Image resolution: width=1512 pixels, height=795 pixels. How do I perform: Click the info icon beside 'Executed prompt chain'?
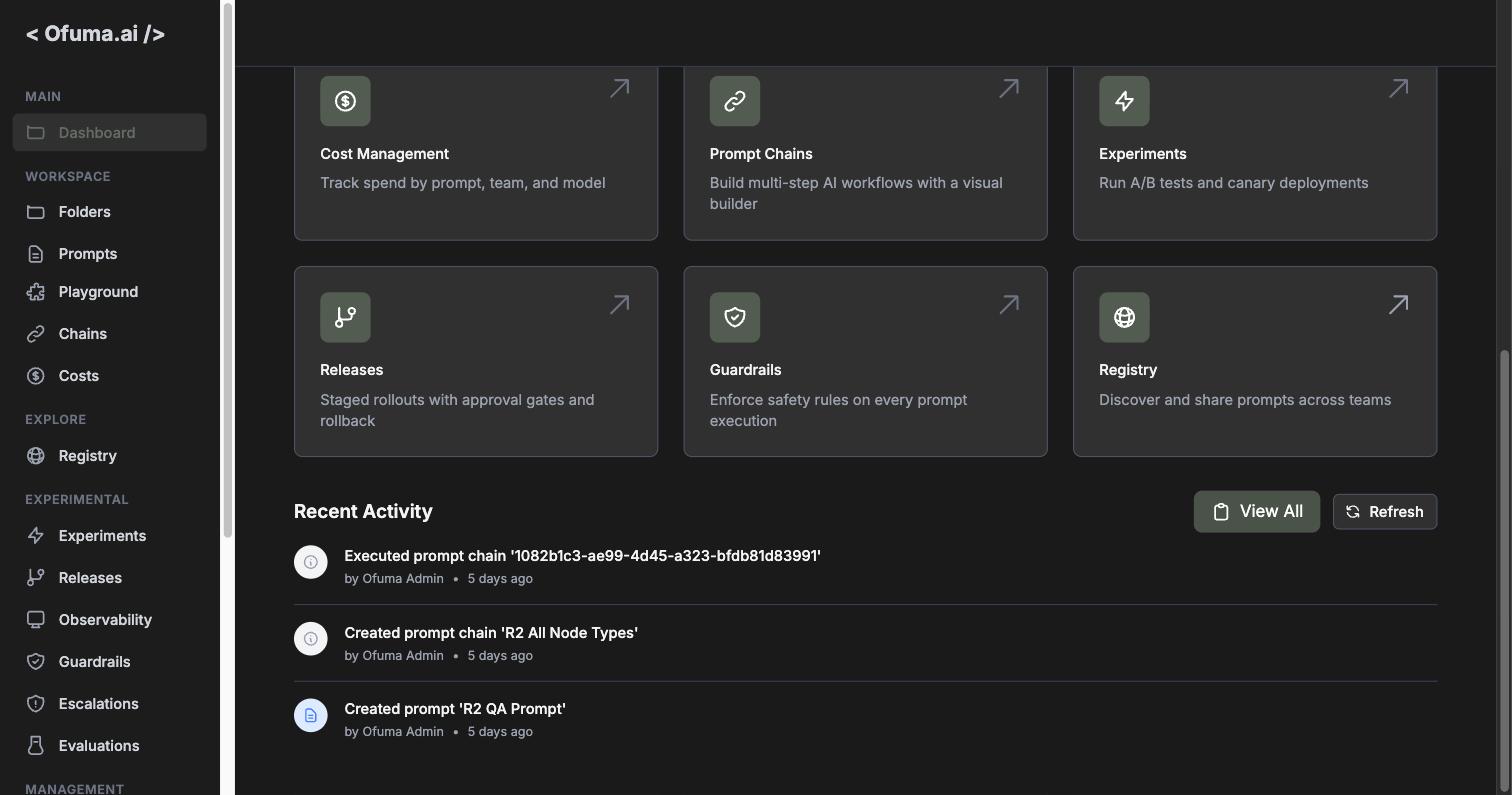(311, 562)
